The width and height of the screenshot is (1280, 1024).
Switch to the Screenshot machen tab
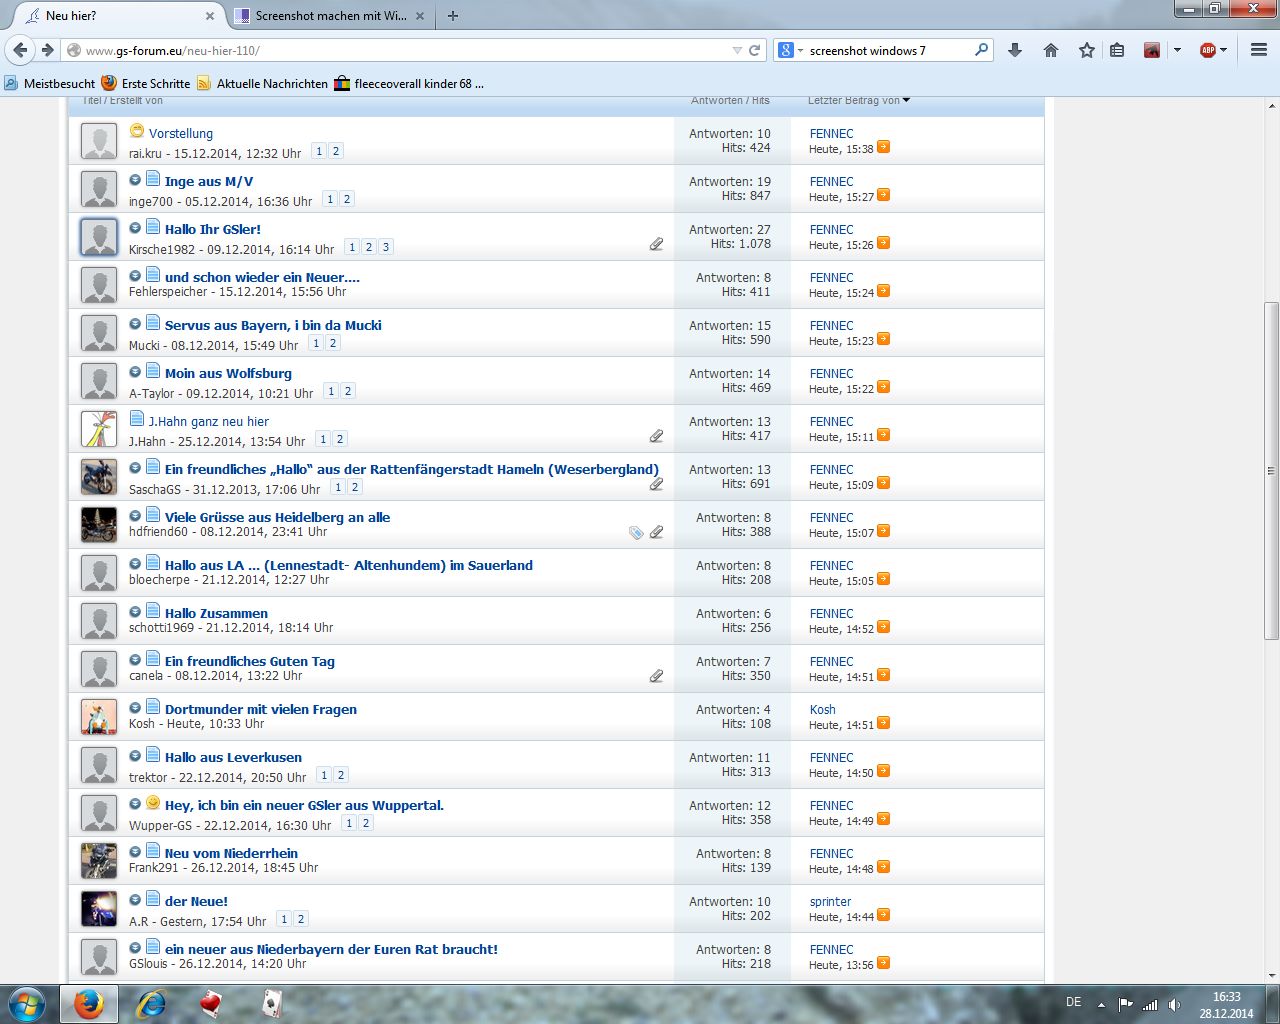coord(329,16)
